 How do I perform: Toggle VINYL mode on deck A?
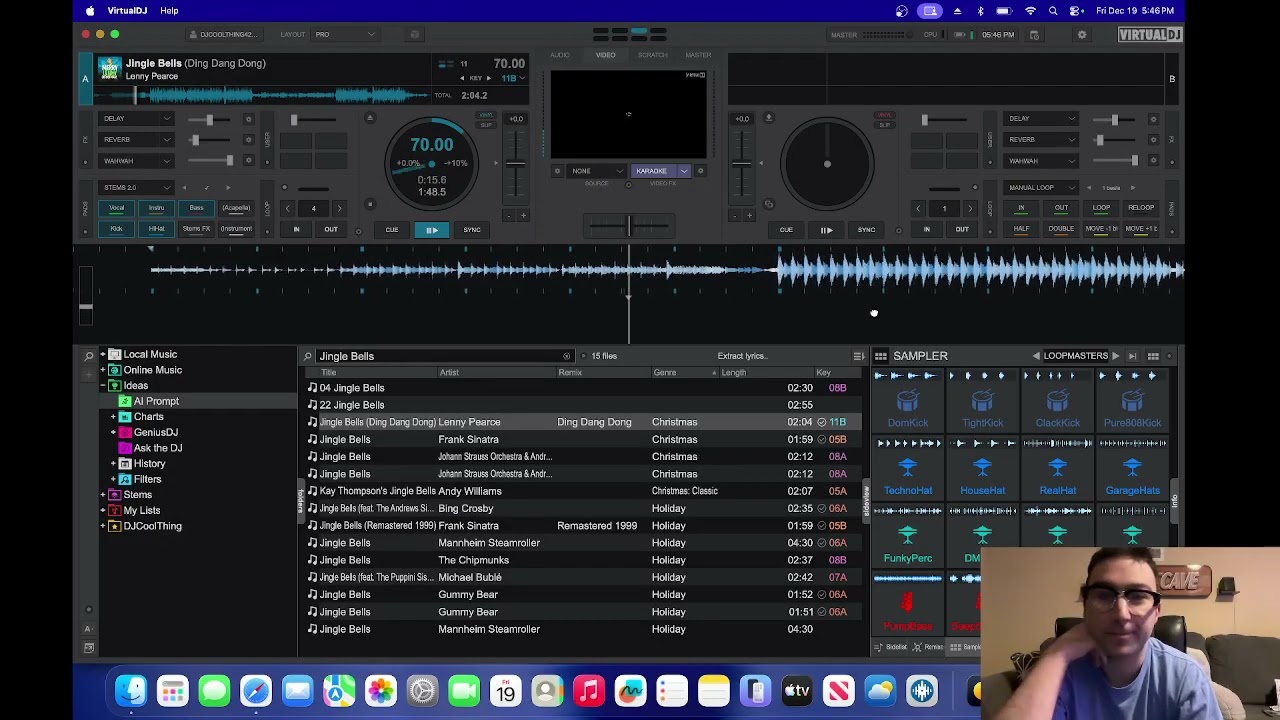pos(486,116)
